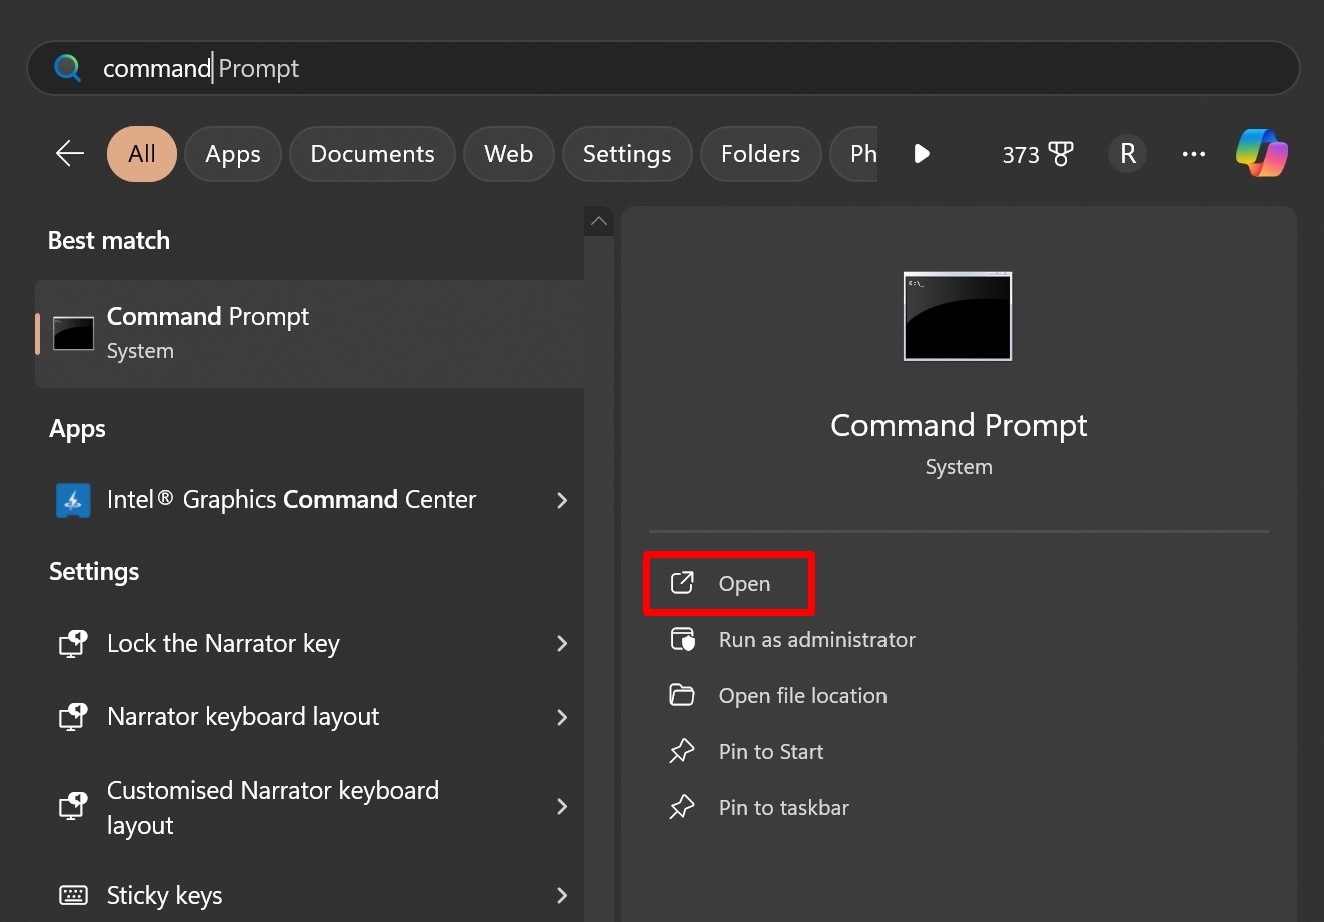Launch the Copilot icon
Screen dimensions: 1324x922
tap(1262, 153)
